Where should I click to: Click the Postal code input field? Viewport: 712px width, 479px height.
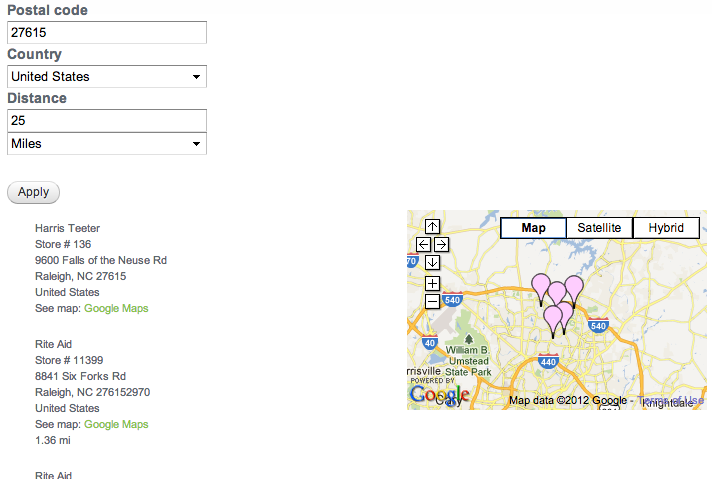pos(106,33)
